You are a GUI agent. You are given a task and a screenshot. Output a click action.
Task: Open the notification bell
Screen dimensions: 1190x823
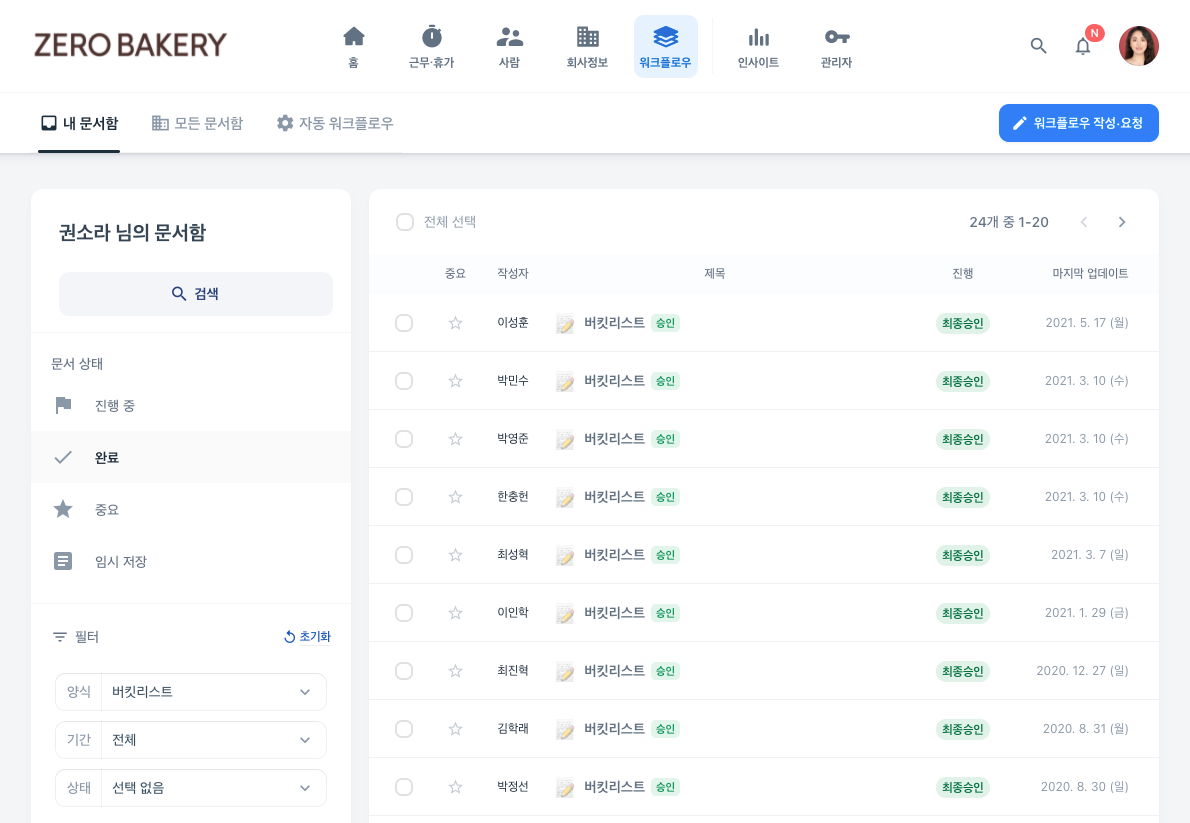pos(1083,46)
